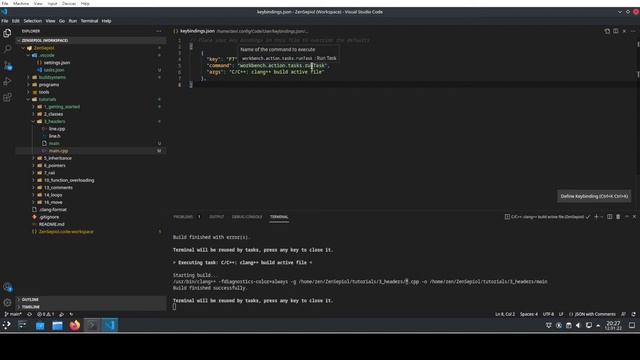Collapse the 3_headers folder
This screenshot has height=360, width=640.
point(91,121)
